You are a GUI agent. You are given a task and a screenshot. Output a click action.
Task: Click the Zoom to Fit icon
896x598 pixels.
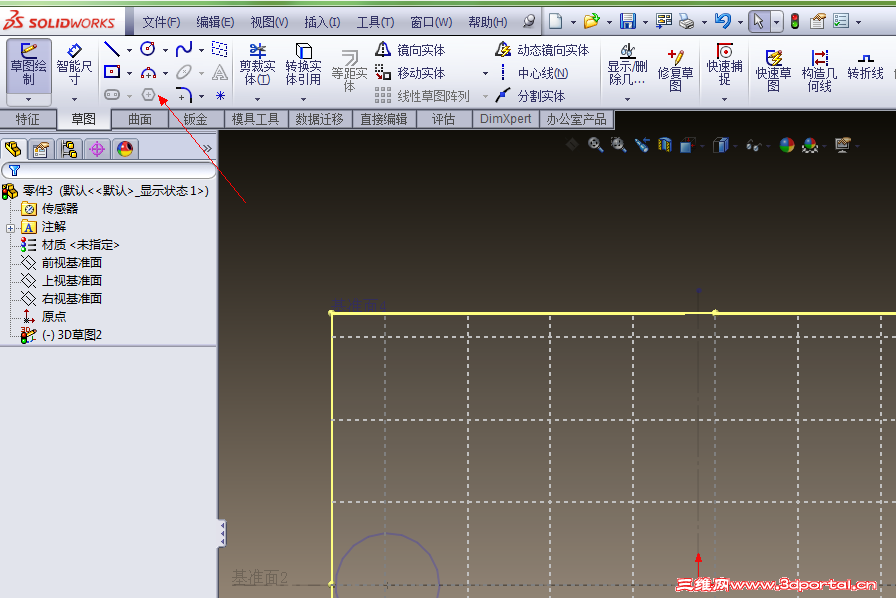(595, 145)
